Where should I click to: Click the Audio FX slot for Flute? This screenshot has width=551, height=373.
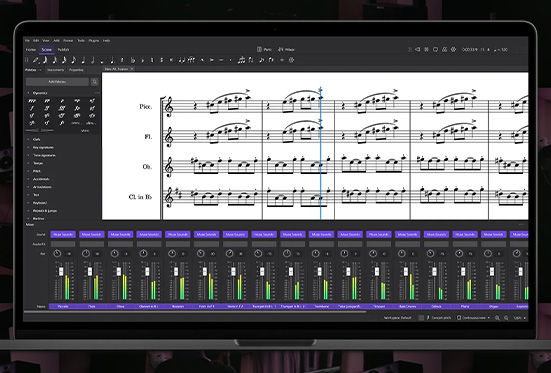[x=92, y=244]
